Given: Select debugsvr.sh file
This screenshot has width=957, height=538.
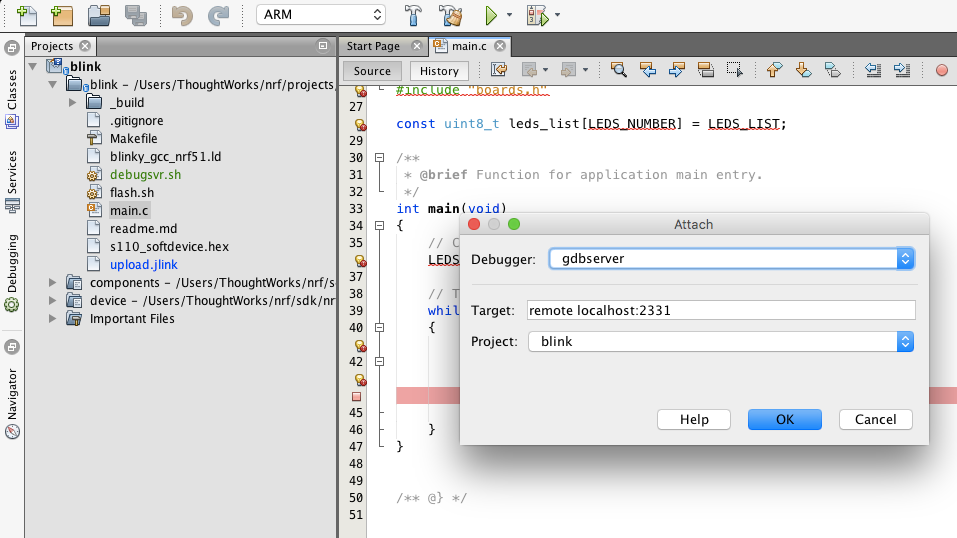Looking at the screenshot, I should (x=145, y=175).
